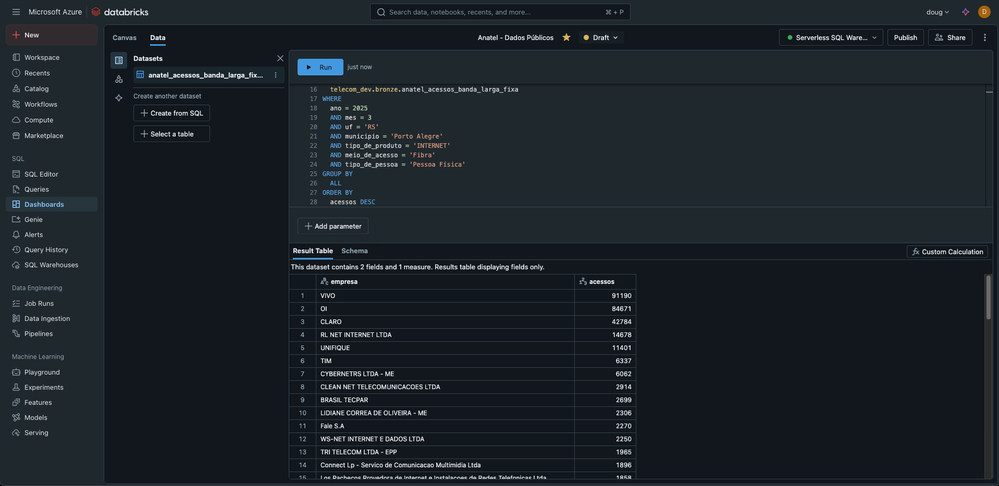Toggle the favorite star for the dashboard
This screenshot has height=486, width=999.
pyautogui.click(x=566, y=38)
